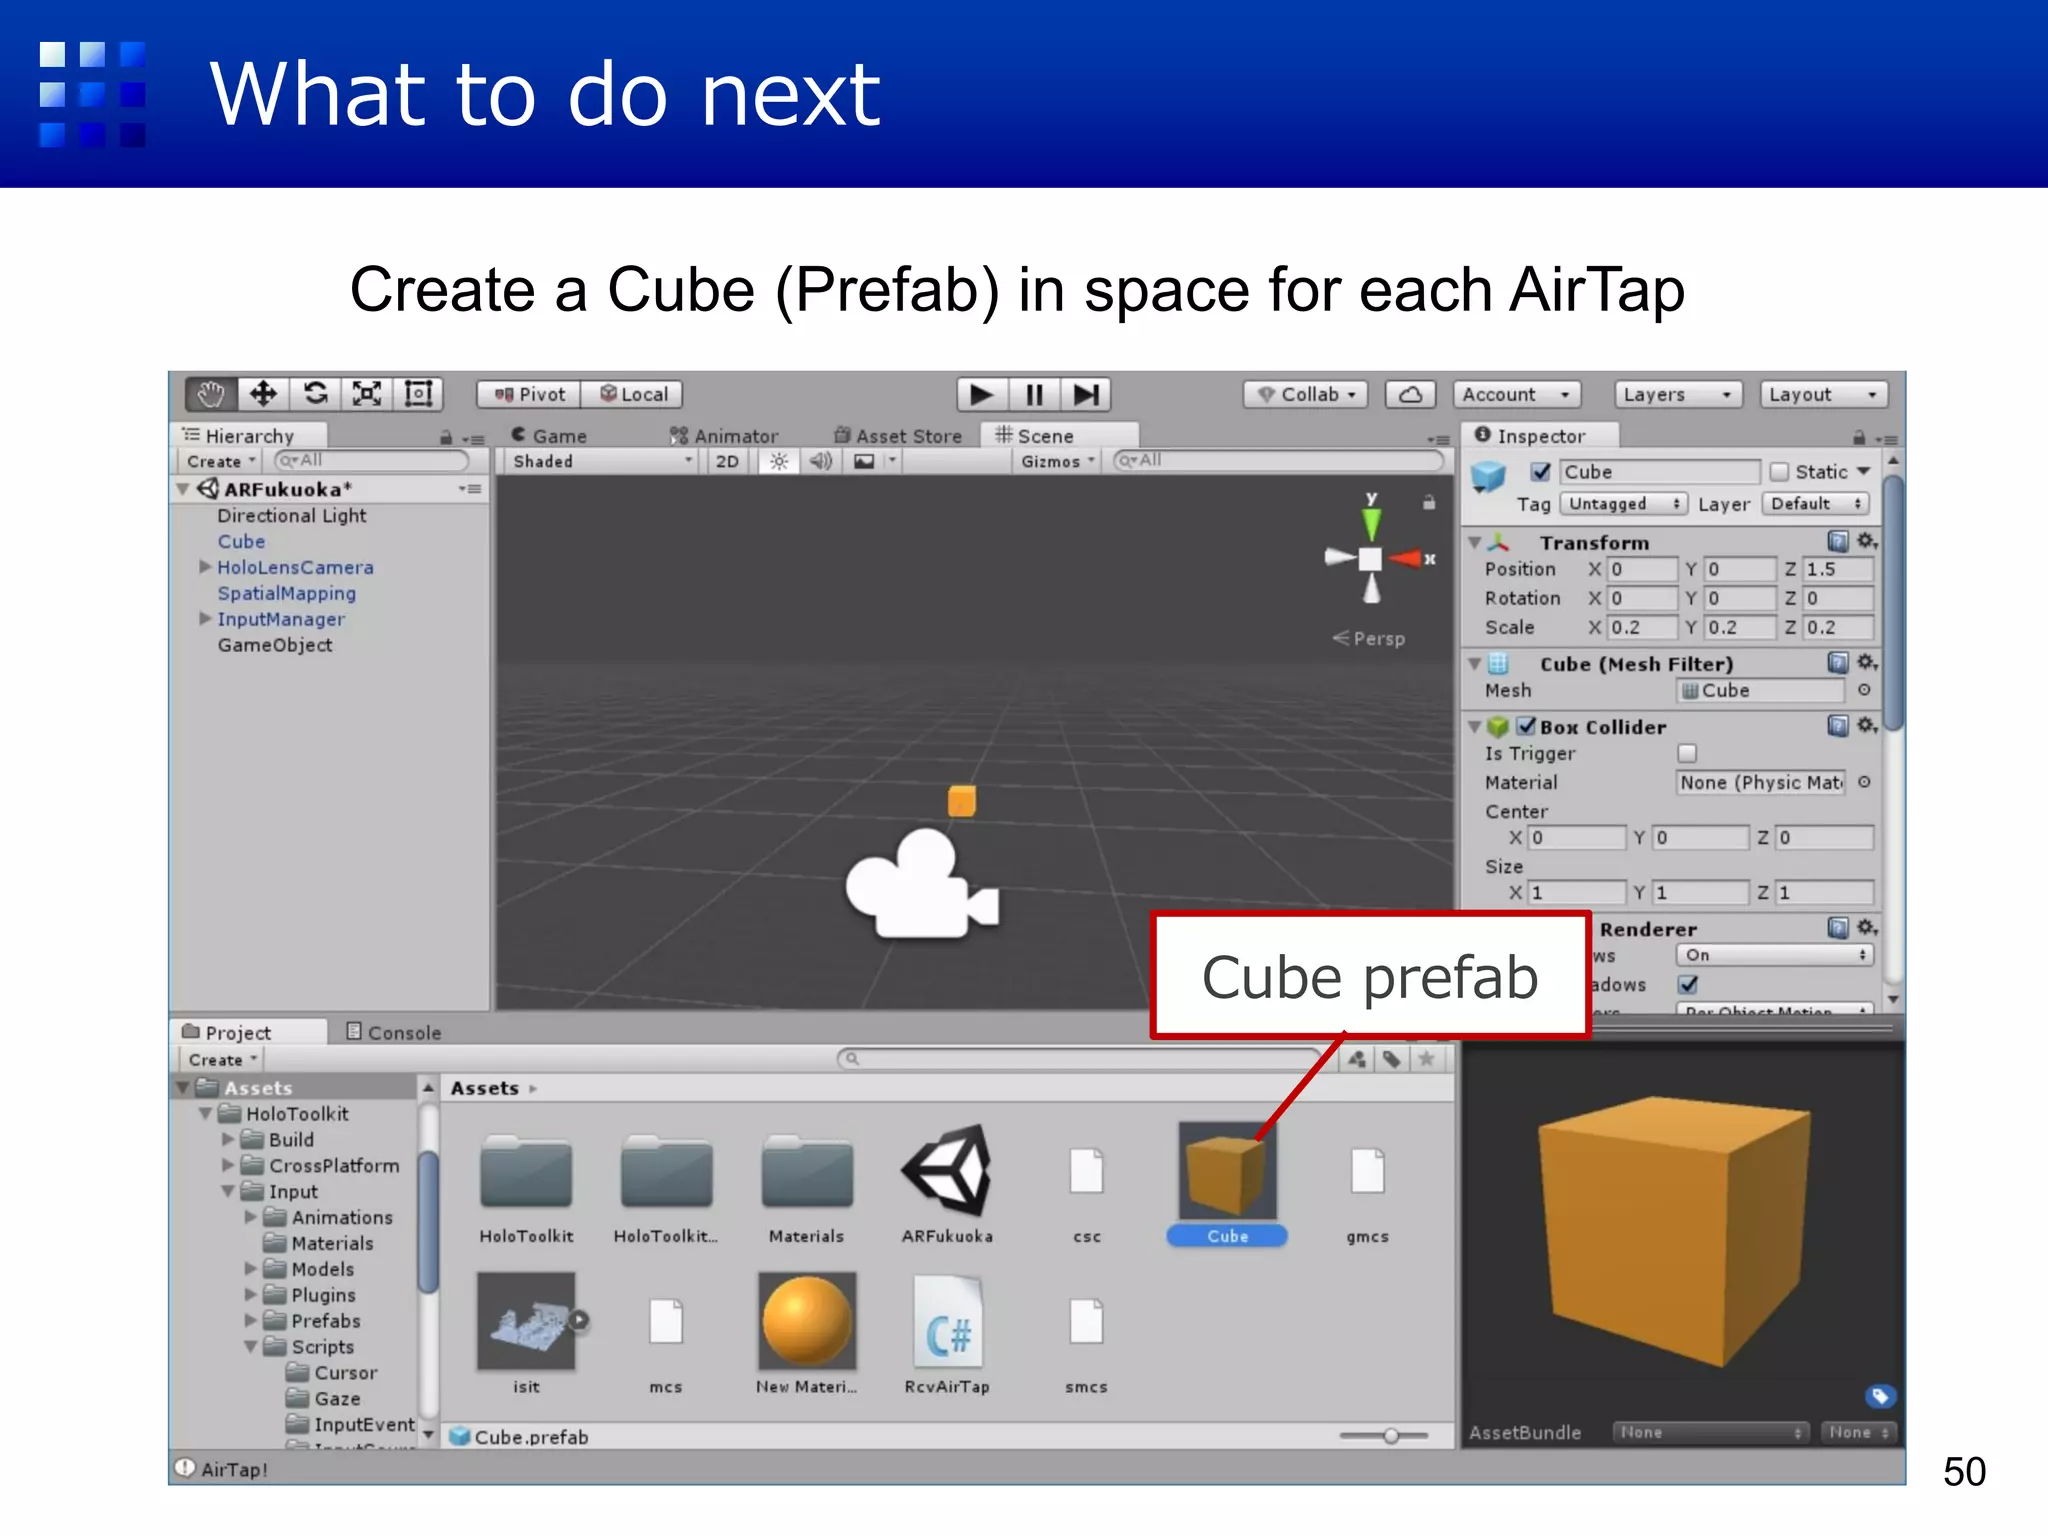Click the scene orientation gizmo
The image size is (2048, 1536).
coord(1371,558)
